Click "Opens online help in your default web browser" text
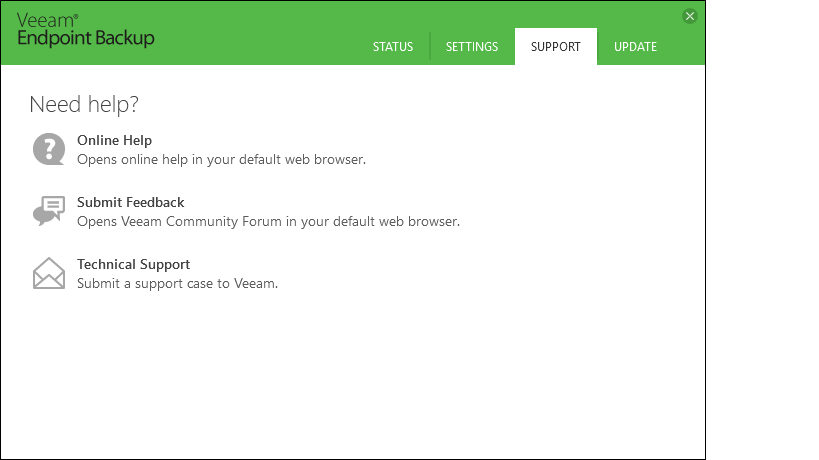The width and height of the screenshot is (819, 460). click(x=221, y=159)
